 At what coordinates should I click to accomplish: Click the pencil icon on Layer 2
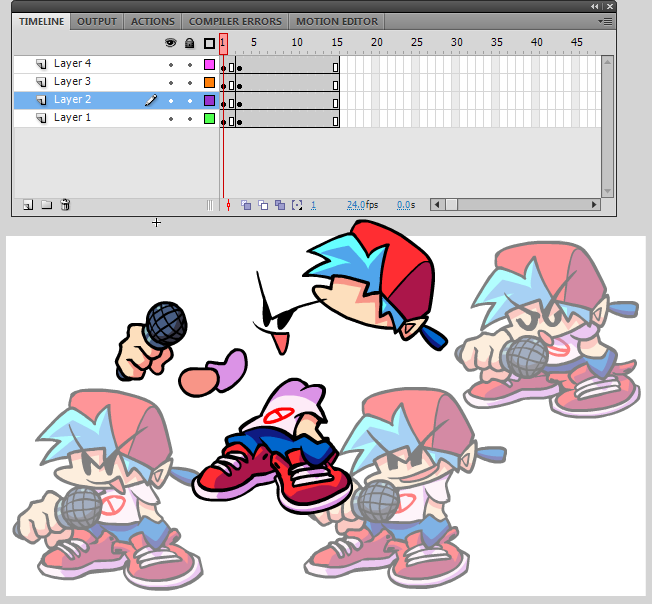[151, 100]
